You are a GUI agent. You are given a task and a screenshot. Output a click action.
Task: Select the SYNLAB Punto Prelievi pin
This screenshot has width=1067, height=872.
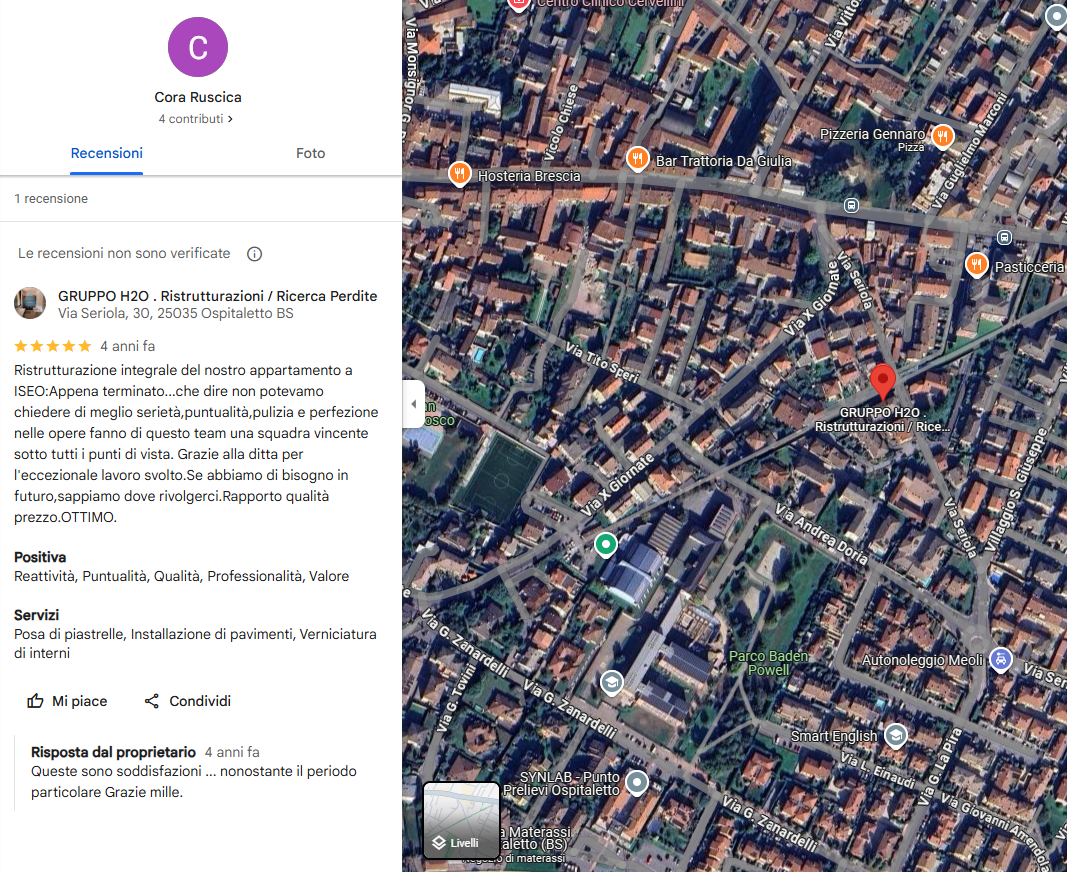tap(637, 783)
